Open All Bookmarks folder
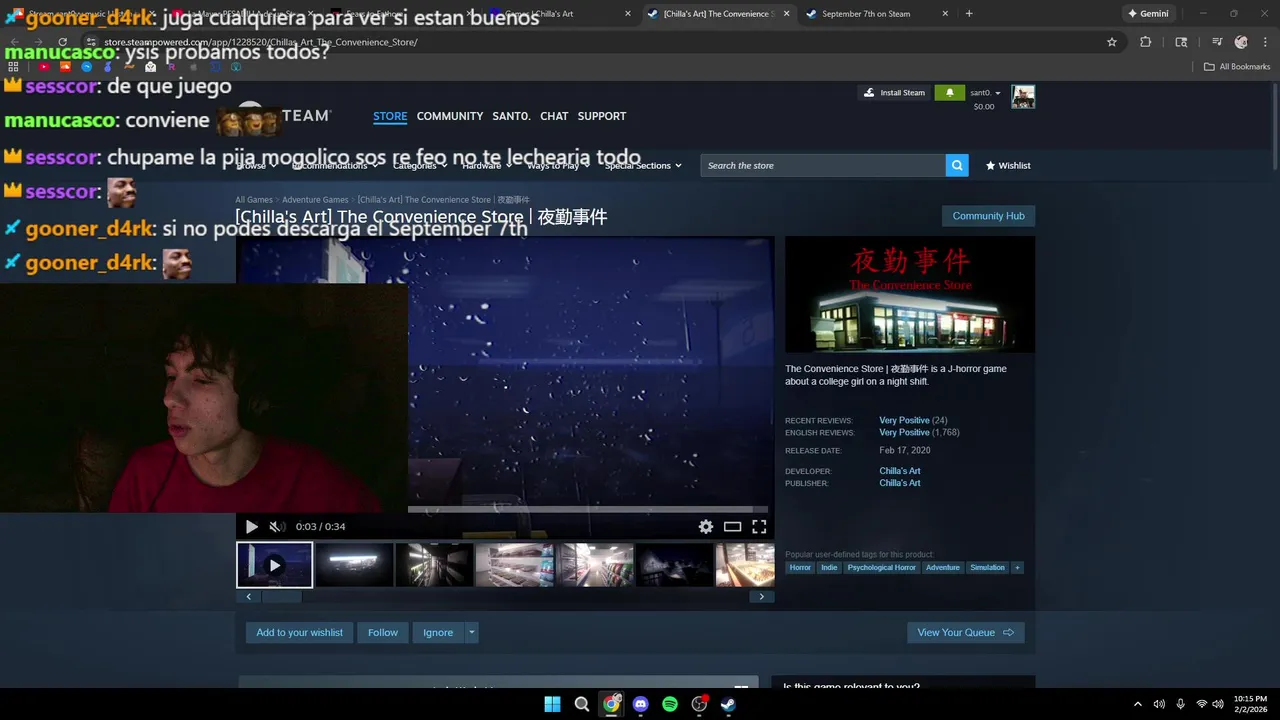 coord(1237,67)
